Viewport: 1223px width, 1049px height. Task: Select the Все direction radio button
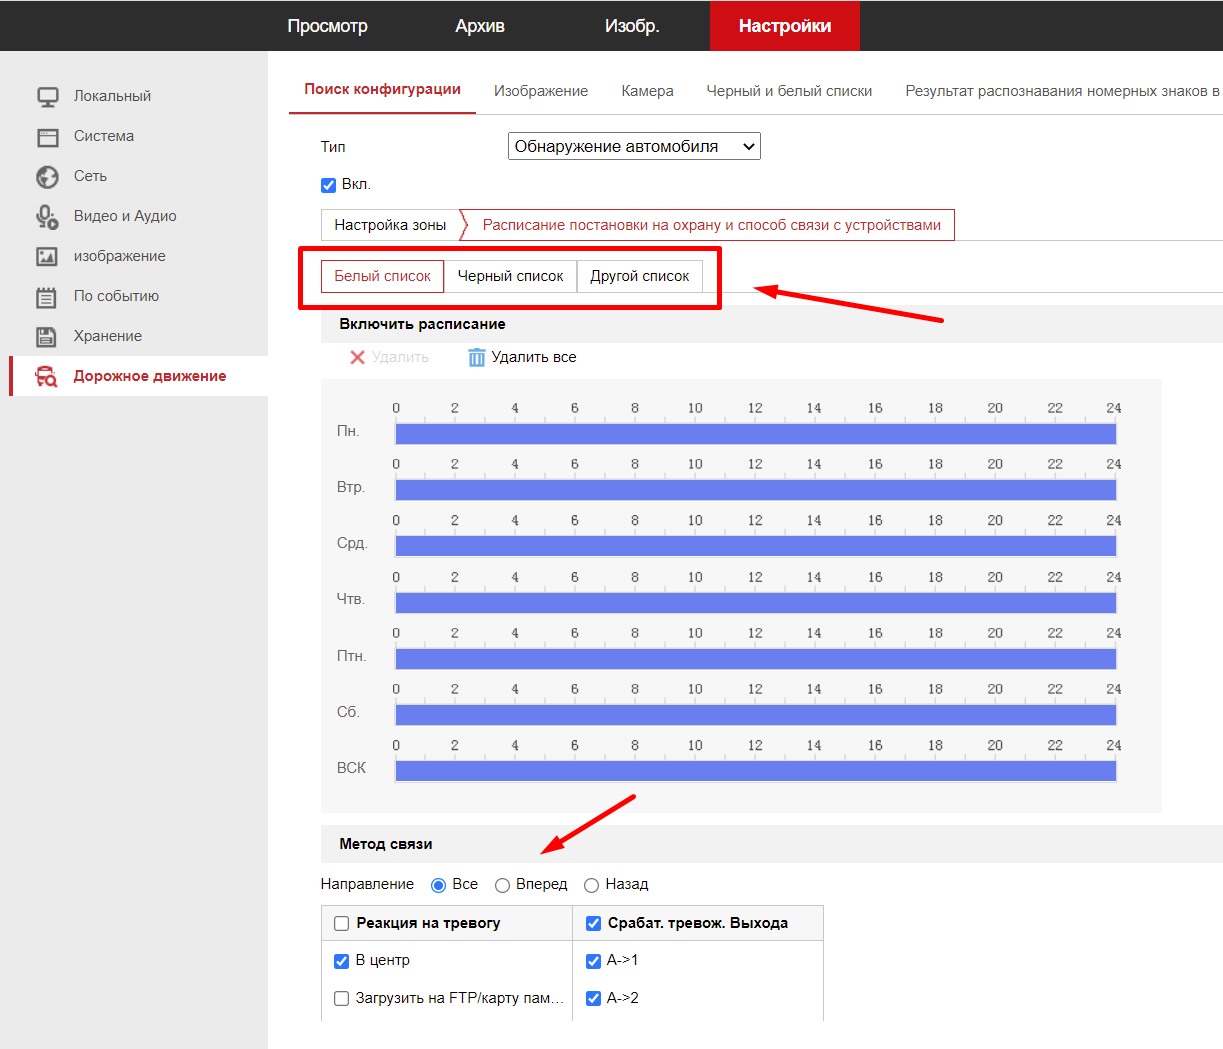click(438, 885)
